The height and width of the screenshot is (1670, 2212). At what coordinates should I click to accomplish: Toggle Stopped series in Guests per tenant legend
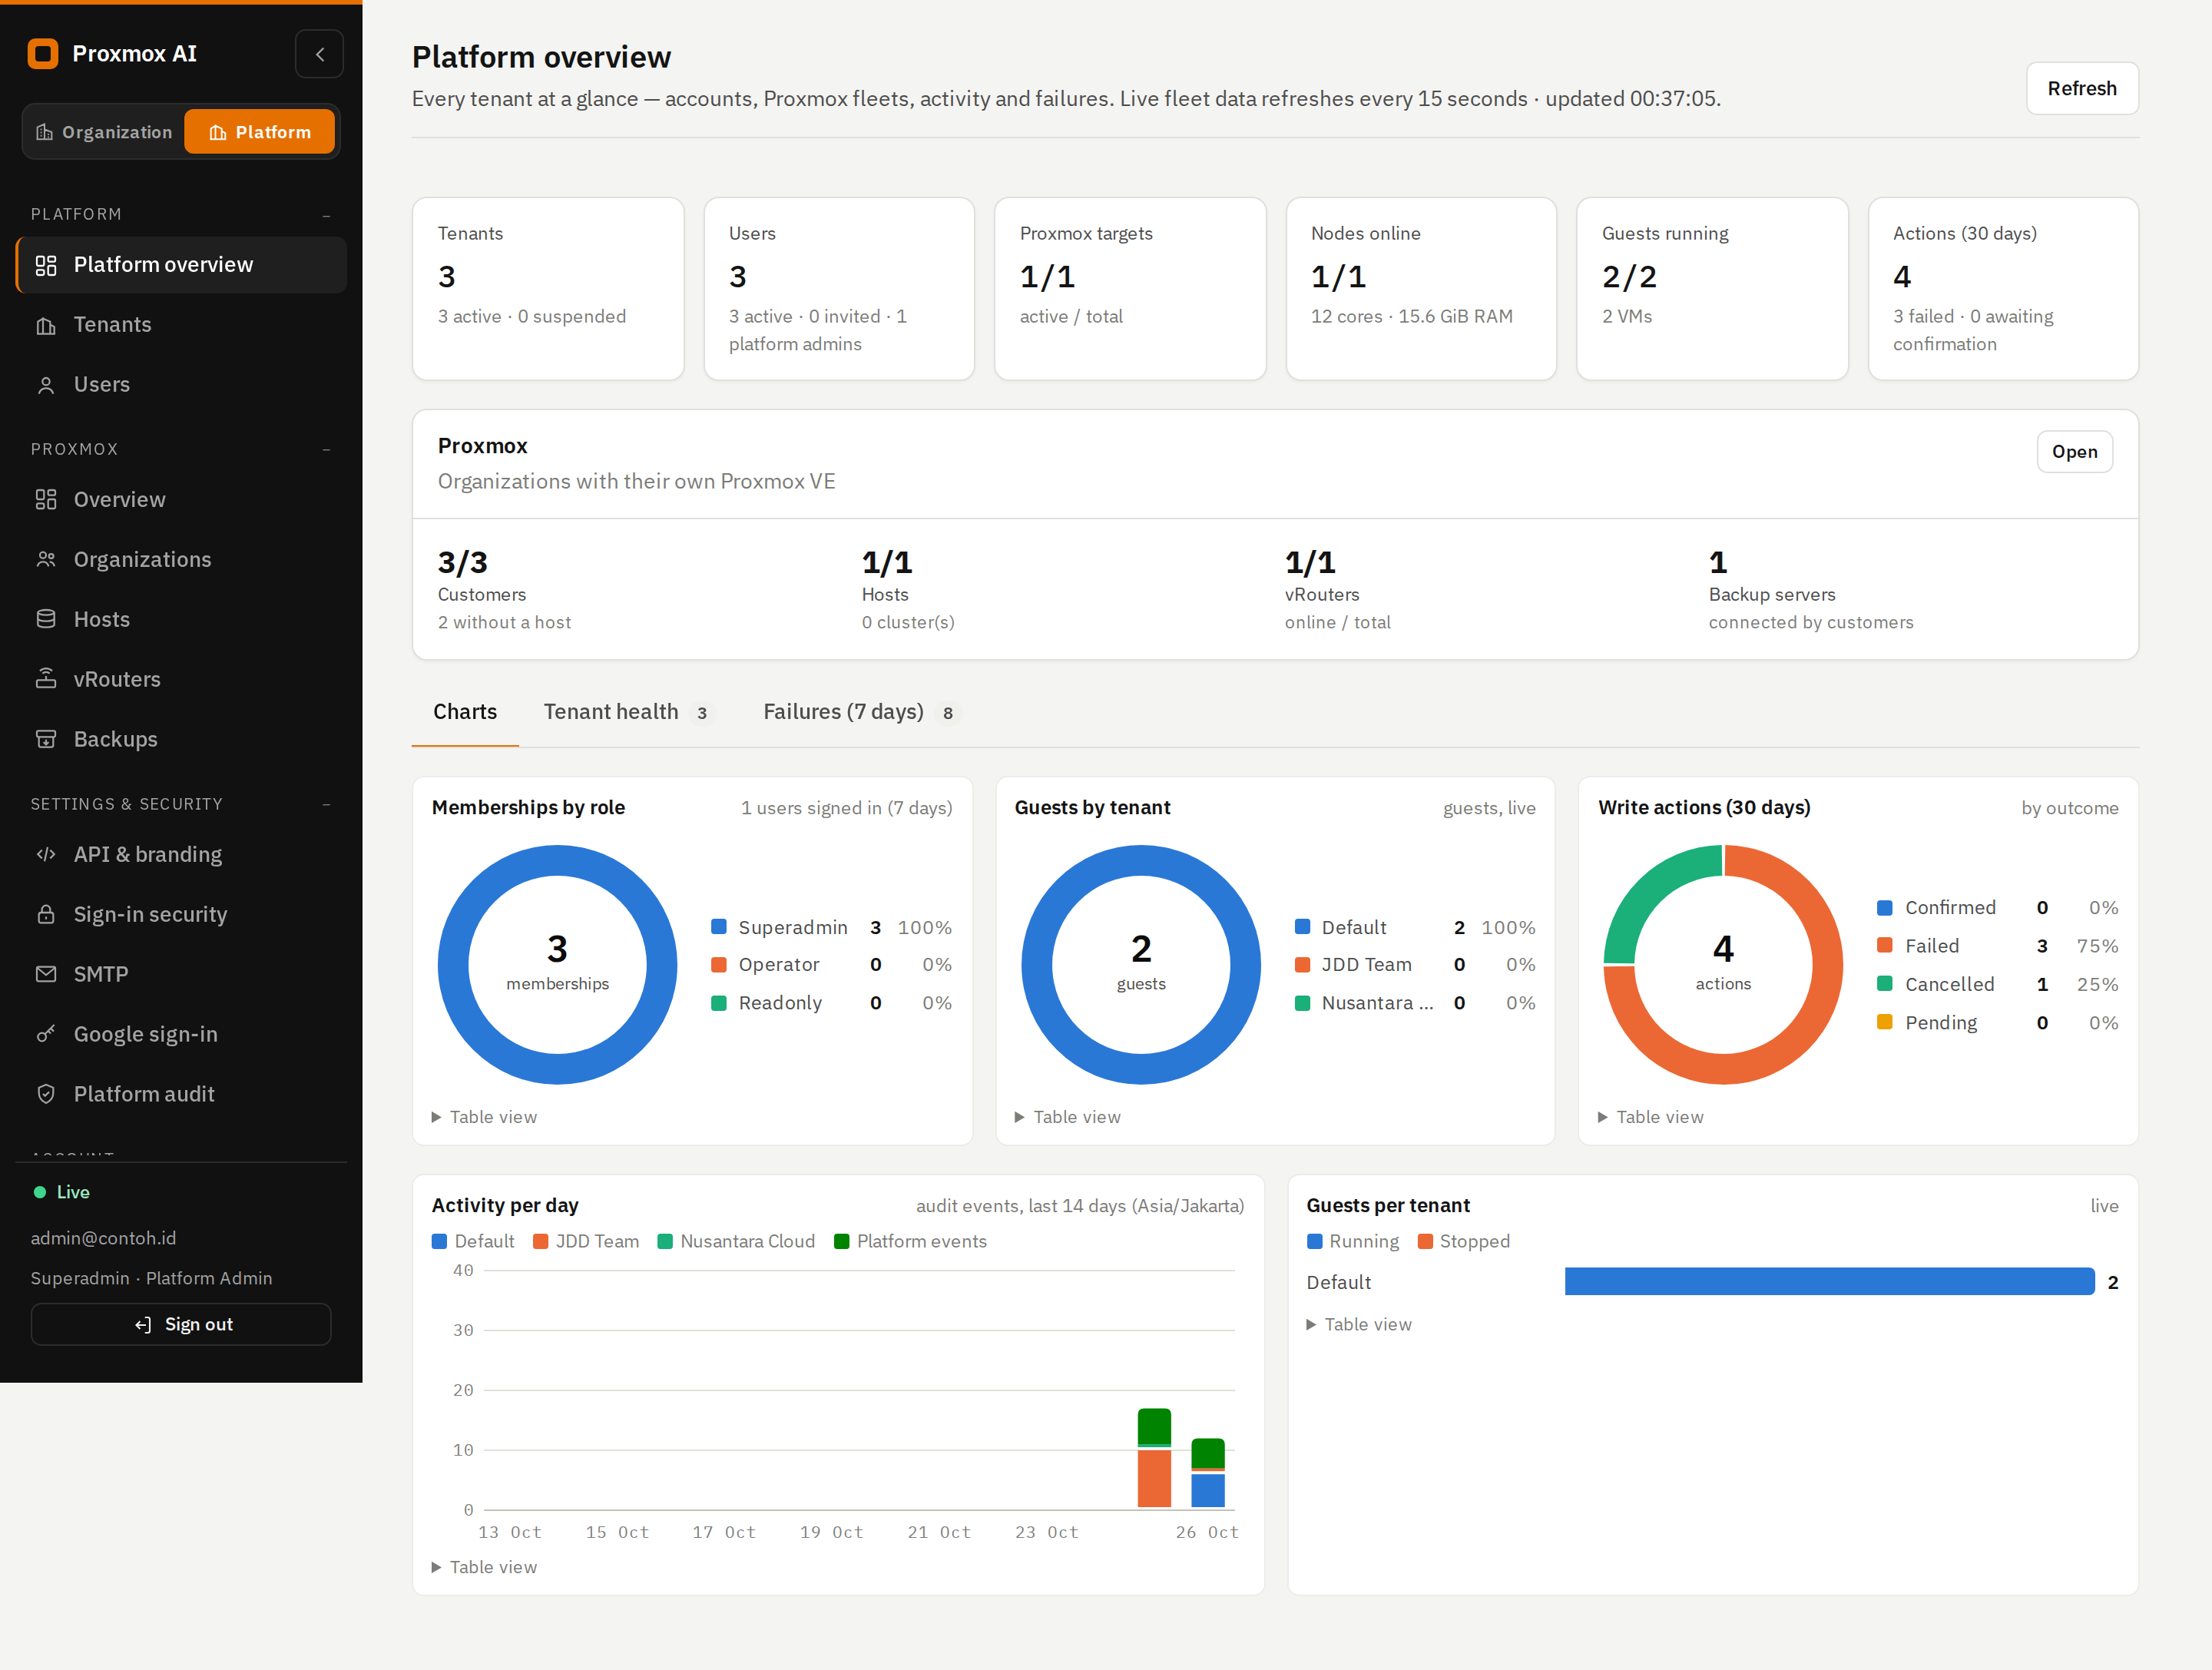pyautogui.click(x=1464, y=1242)
